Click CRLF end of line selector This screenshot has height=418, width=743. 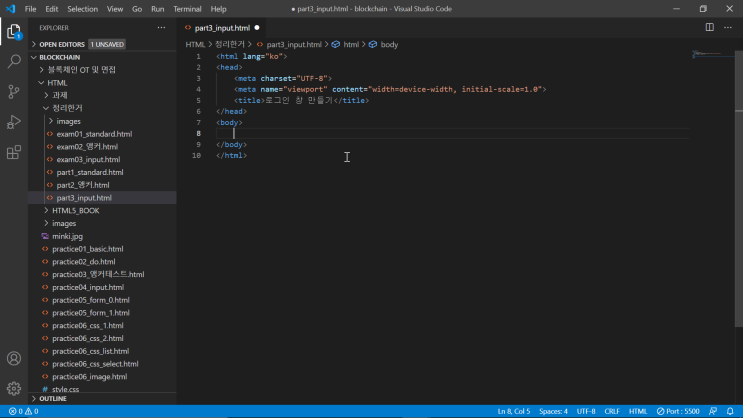tap(612, 411)
